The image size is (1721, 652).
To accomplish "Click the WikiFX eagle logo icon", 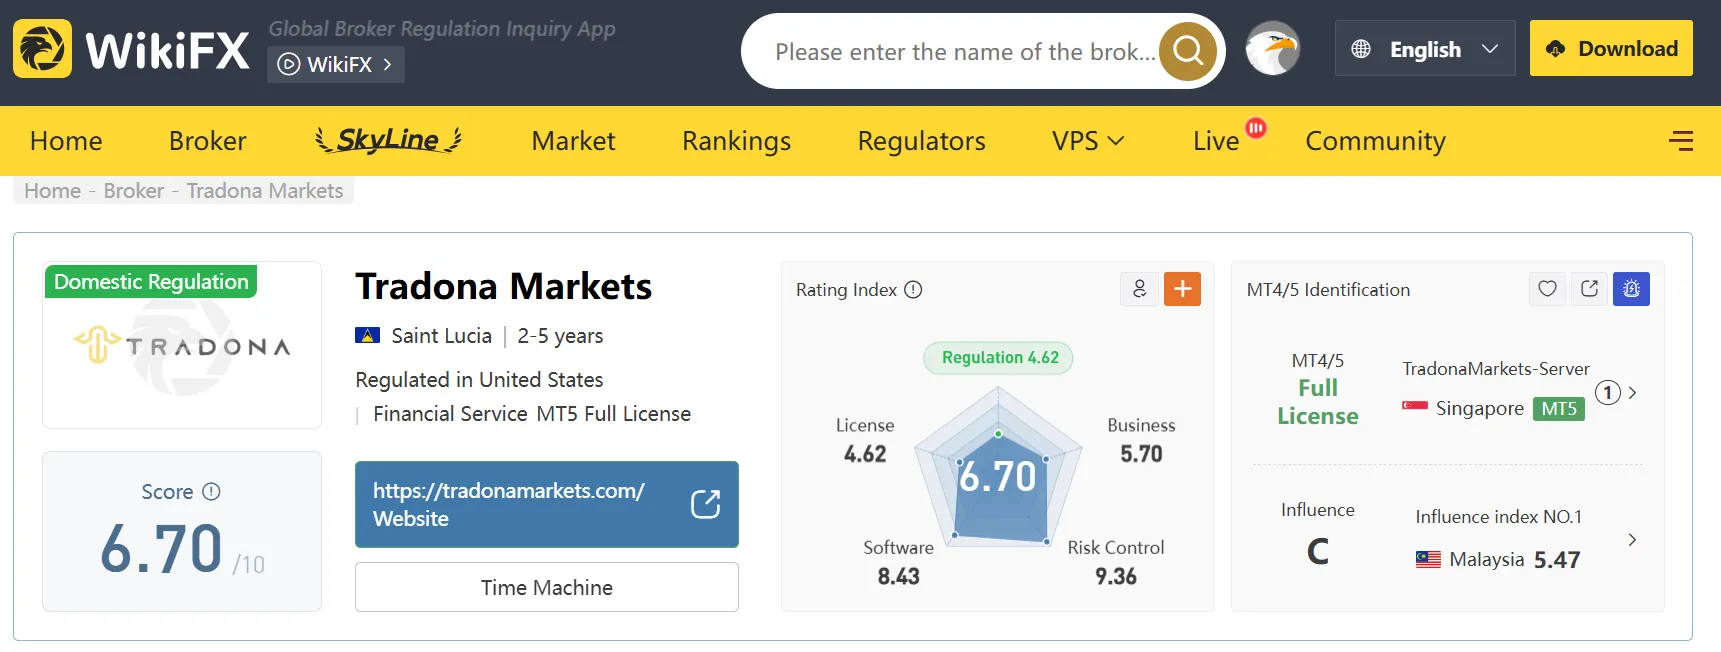I will [42, 48].
